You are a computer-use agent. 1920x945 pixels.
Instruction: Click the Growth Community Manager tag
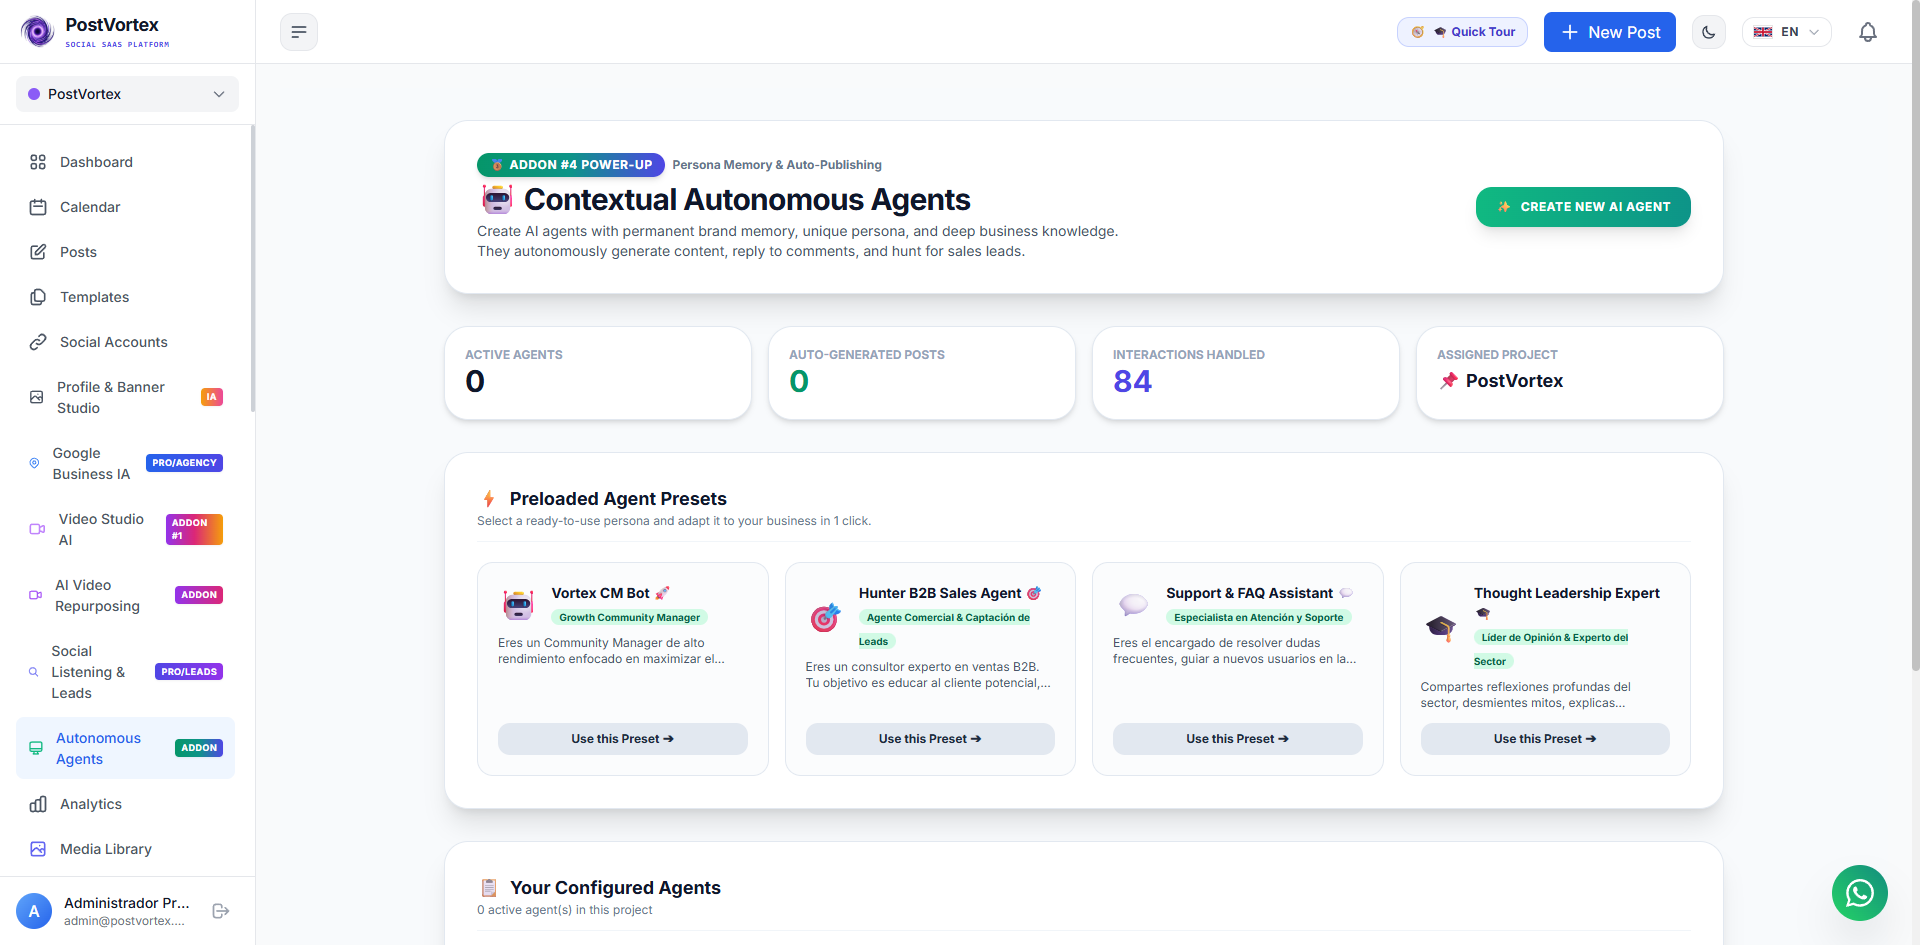coord(629,618)
